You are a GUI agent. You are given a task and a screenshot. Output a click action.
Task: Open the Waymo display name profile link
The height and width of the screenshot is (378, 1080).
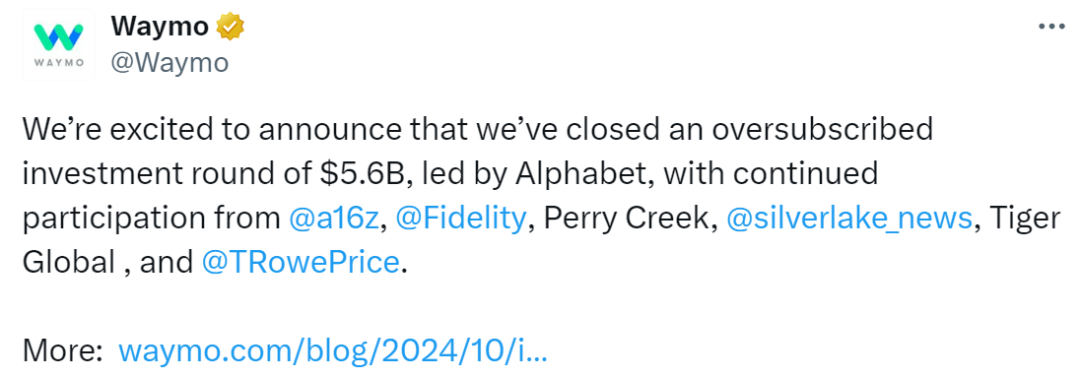click(160, 27)
